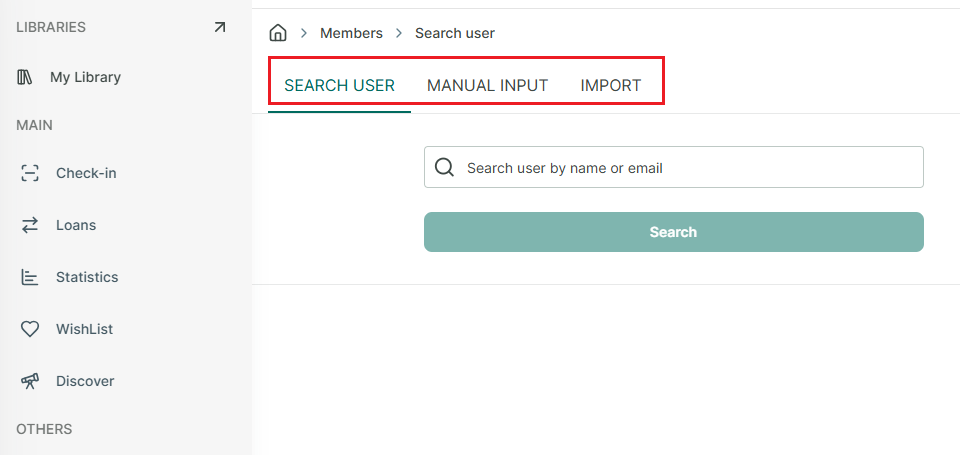Click the magnifier icon in search field
Screen dimensions: 960x455
pos(444,167)
